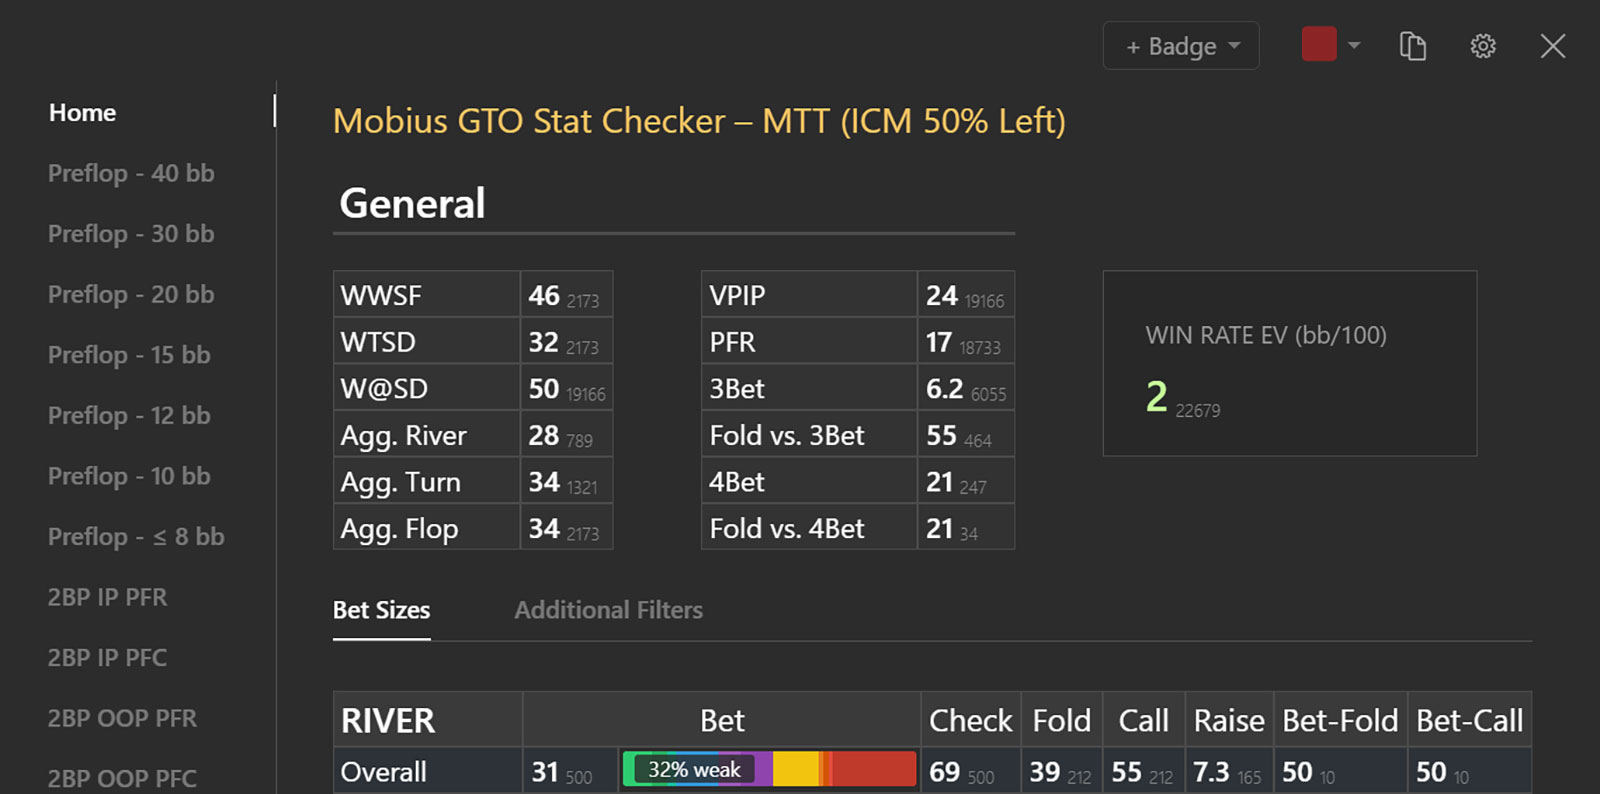
Task: Click the river bet size color bar
Action: [768, 770]
